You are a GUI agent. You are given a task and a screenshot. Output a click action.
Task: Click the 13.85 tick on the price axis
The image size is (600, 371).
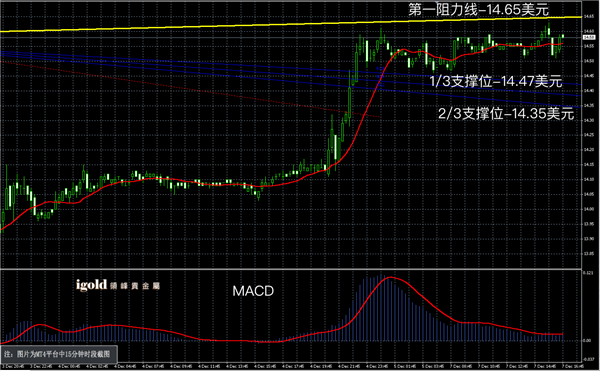click(x=589, y=253)
